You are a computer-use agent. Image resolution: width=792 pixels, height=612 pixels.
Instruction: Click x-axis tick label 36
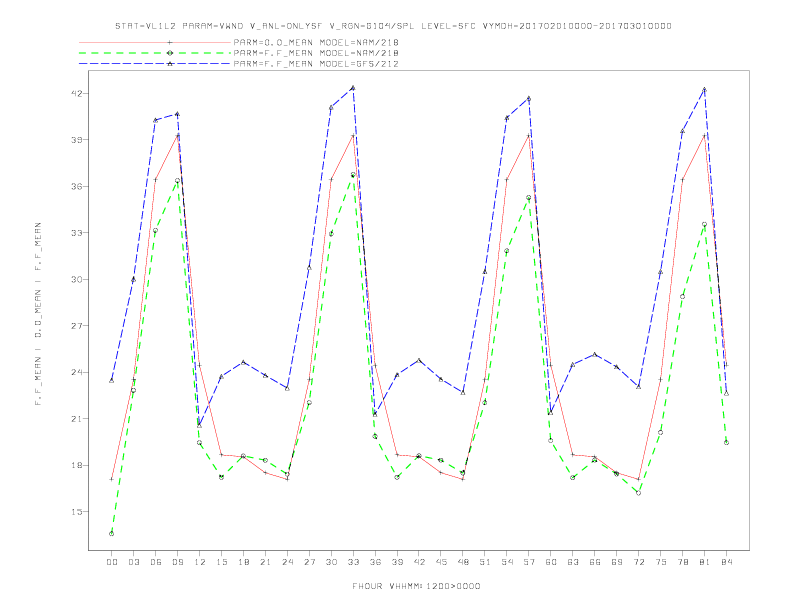pos(375,562)
